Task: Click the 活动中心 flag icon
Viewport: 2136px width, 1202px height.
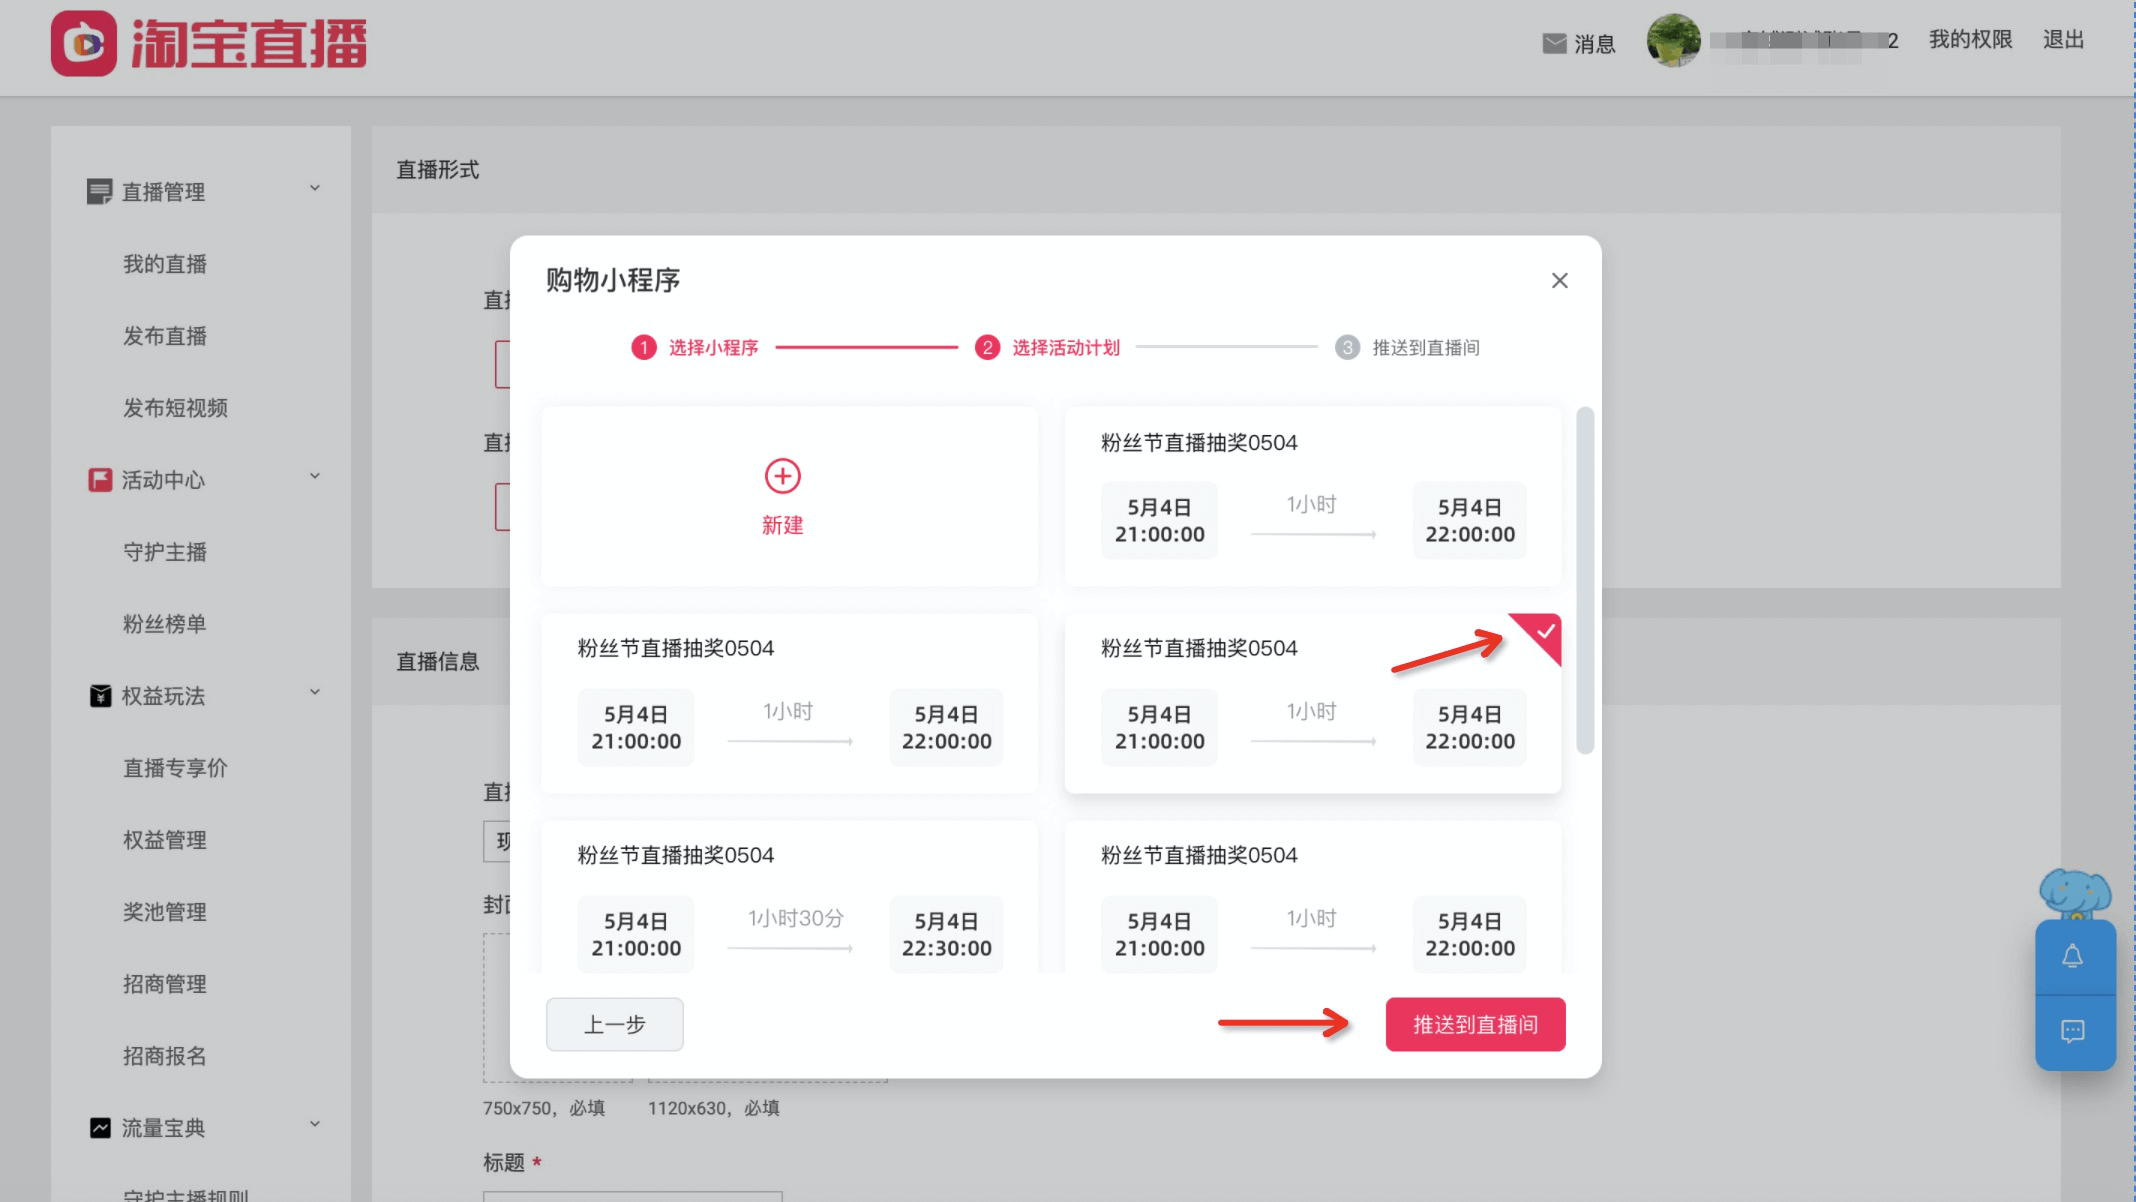Action: pos(100,480)
